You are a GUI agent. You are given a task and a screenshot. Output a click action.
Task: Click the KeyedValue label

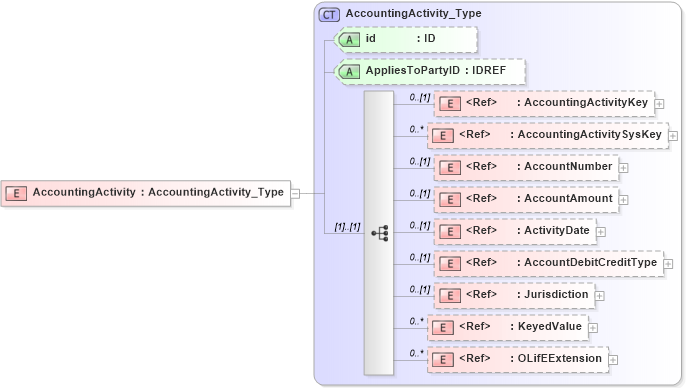click(550, 326)
